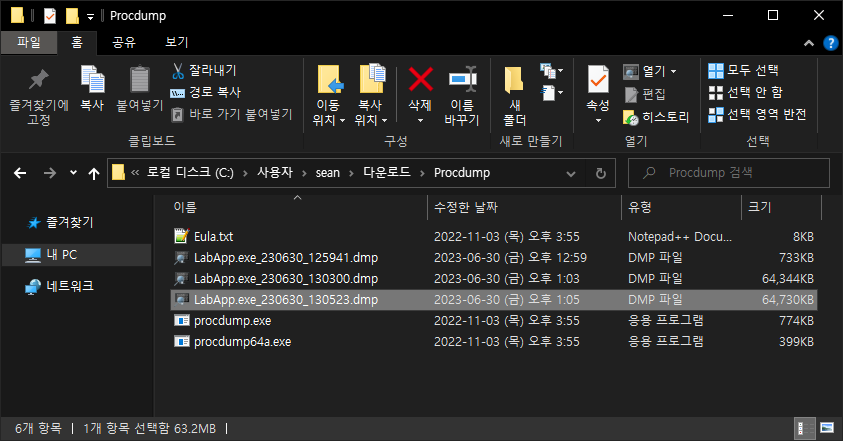This screenshot has width=843, height=441.
Task: Open the new item dropdown icon
Action: pos(552,70)
